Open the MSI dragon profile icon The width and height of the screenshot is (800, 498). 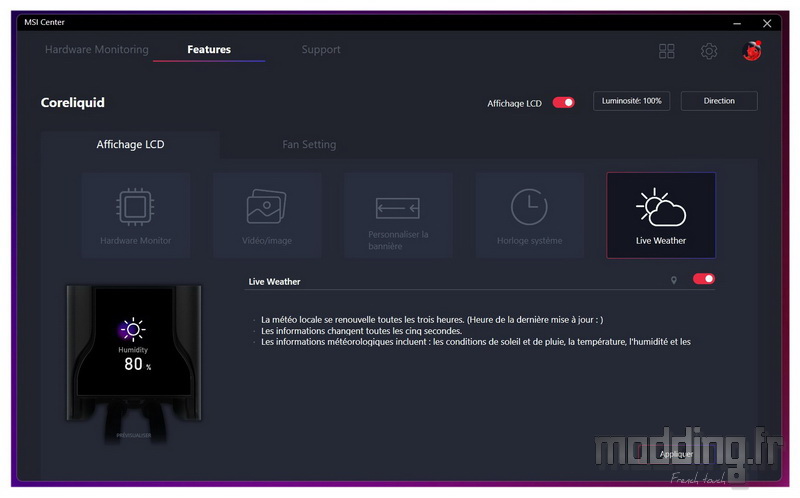pyautogui.click(x=752, y=51)
